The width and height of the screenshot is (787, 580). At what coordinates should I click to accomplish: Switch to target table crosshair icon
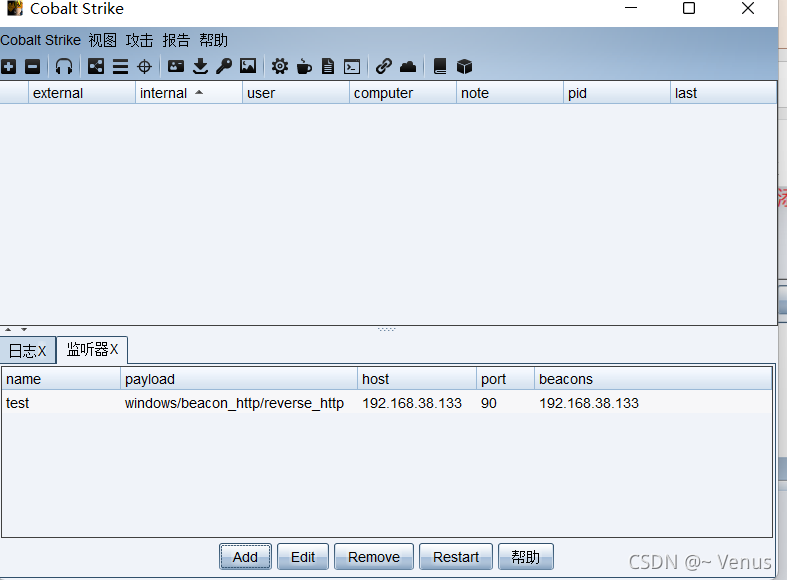(x=145, y=66)
